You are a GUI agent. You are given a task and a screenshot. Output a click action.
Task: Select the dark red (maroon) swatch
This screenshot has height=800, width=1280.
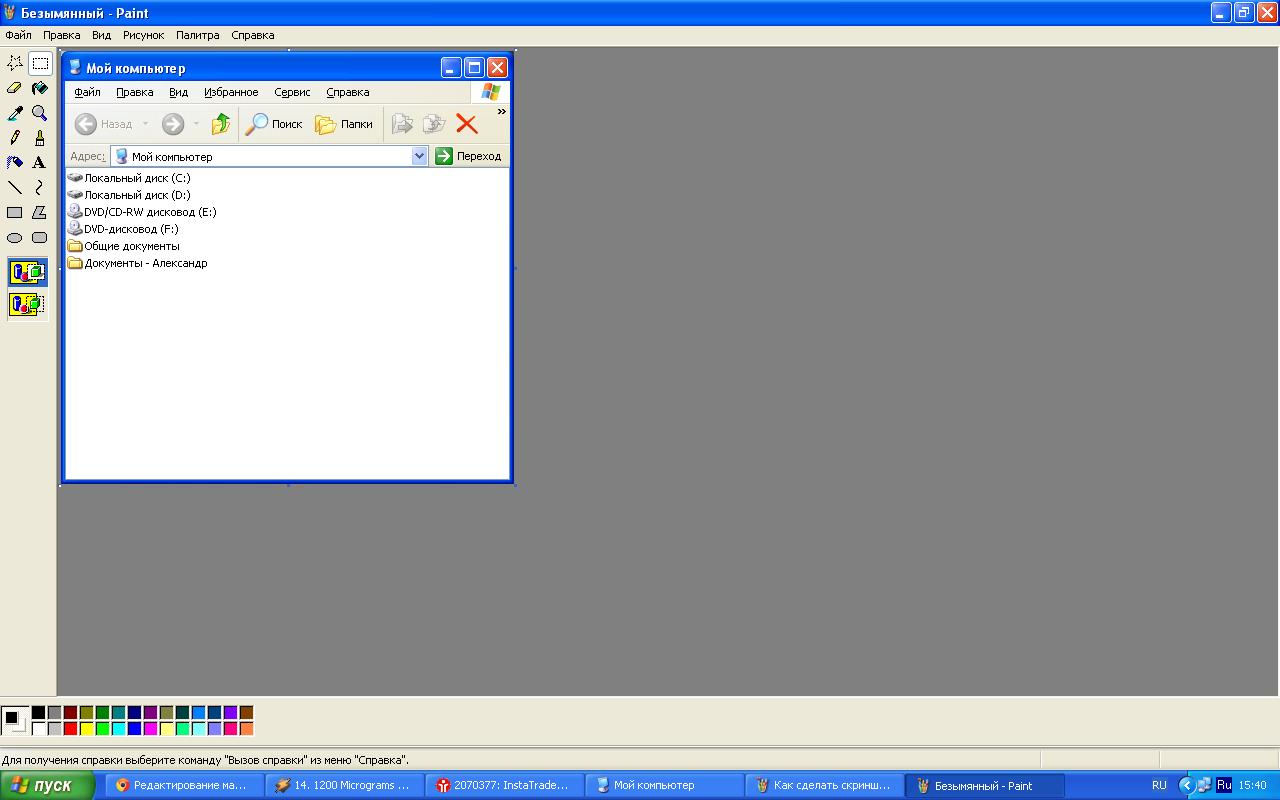[70, 713]
